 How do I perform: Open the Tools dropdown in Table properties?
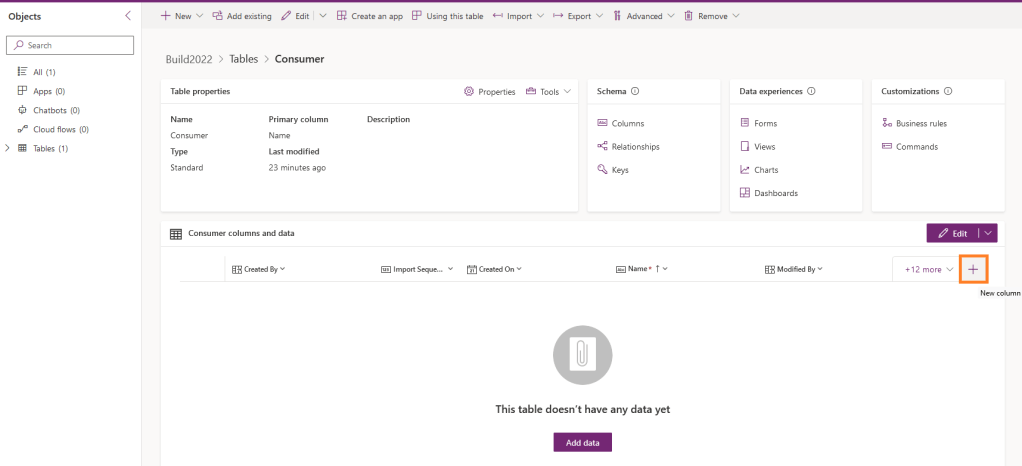coord(549,91)
